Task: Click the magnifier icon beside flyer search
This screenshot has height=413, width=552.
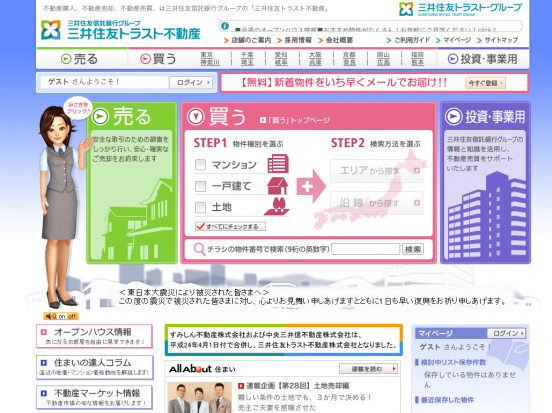Action: click(x=199, y=249)
